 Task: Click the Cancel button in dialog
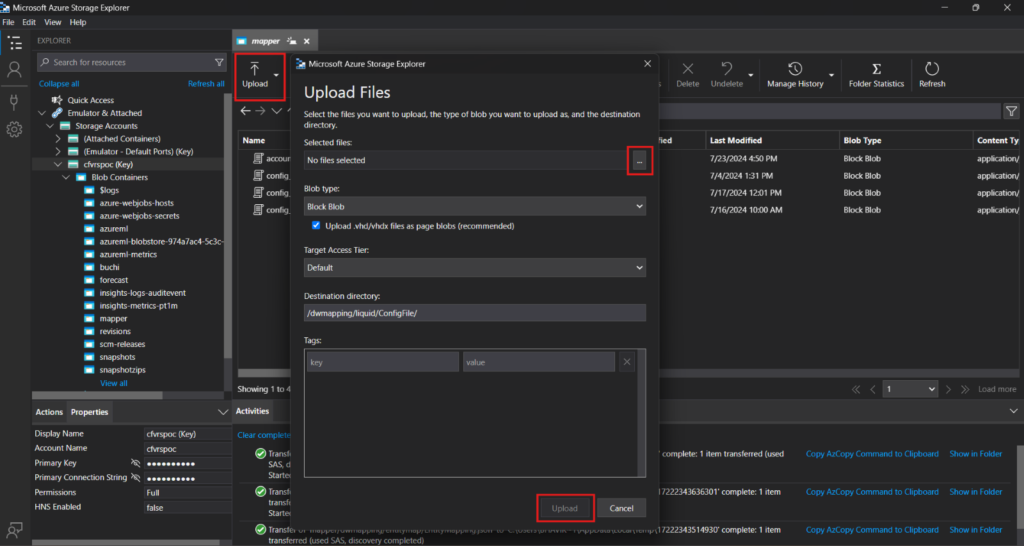(621, 508)
